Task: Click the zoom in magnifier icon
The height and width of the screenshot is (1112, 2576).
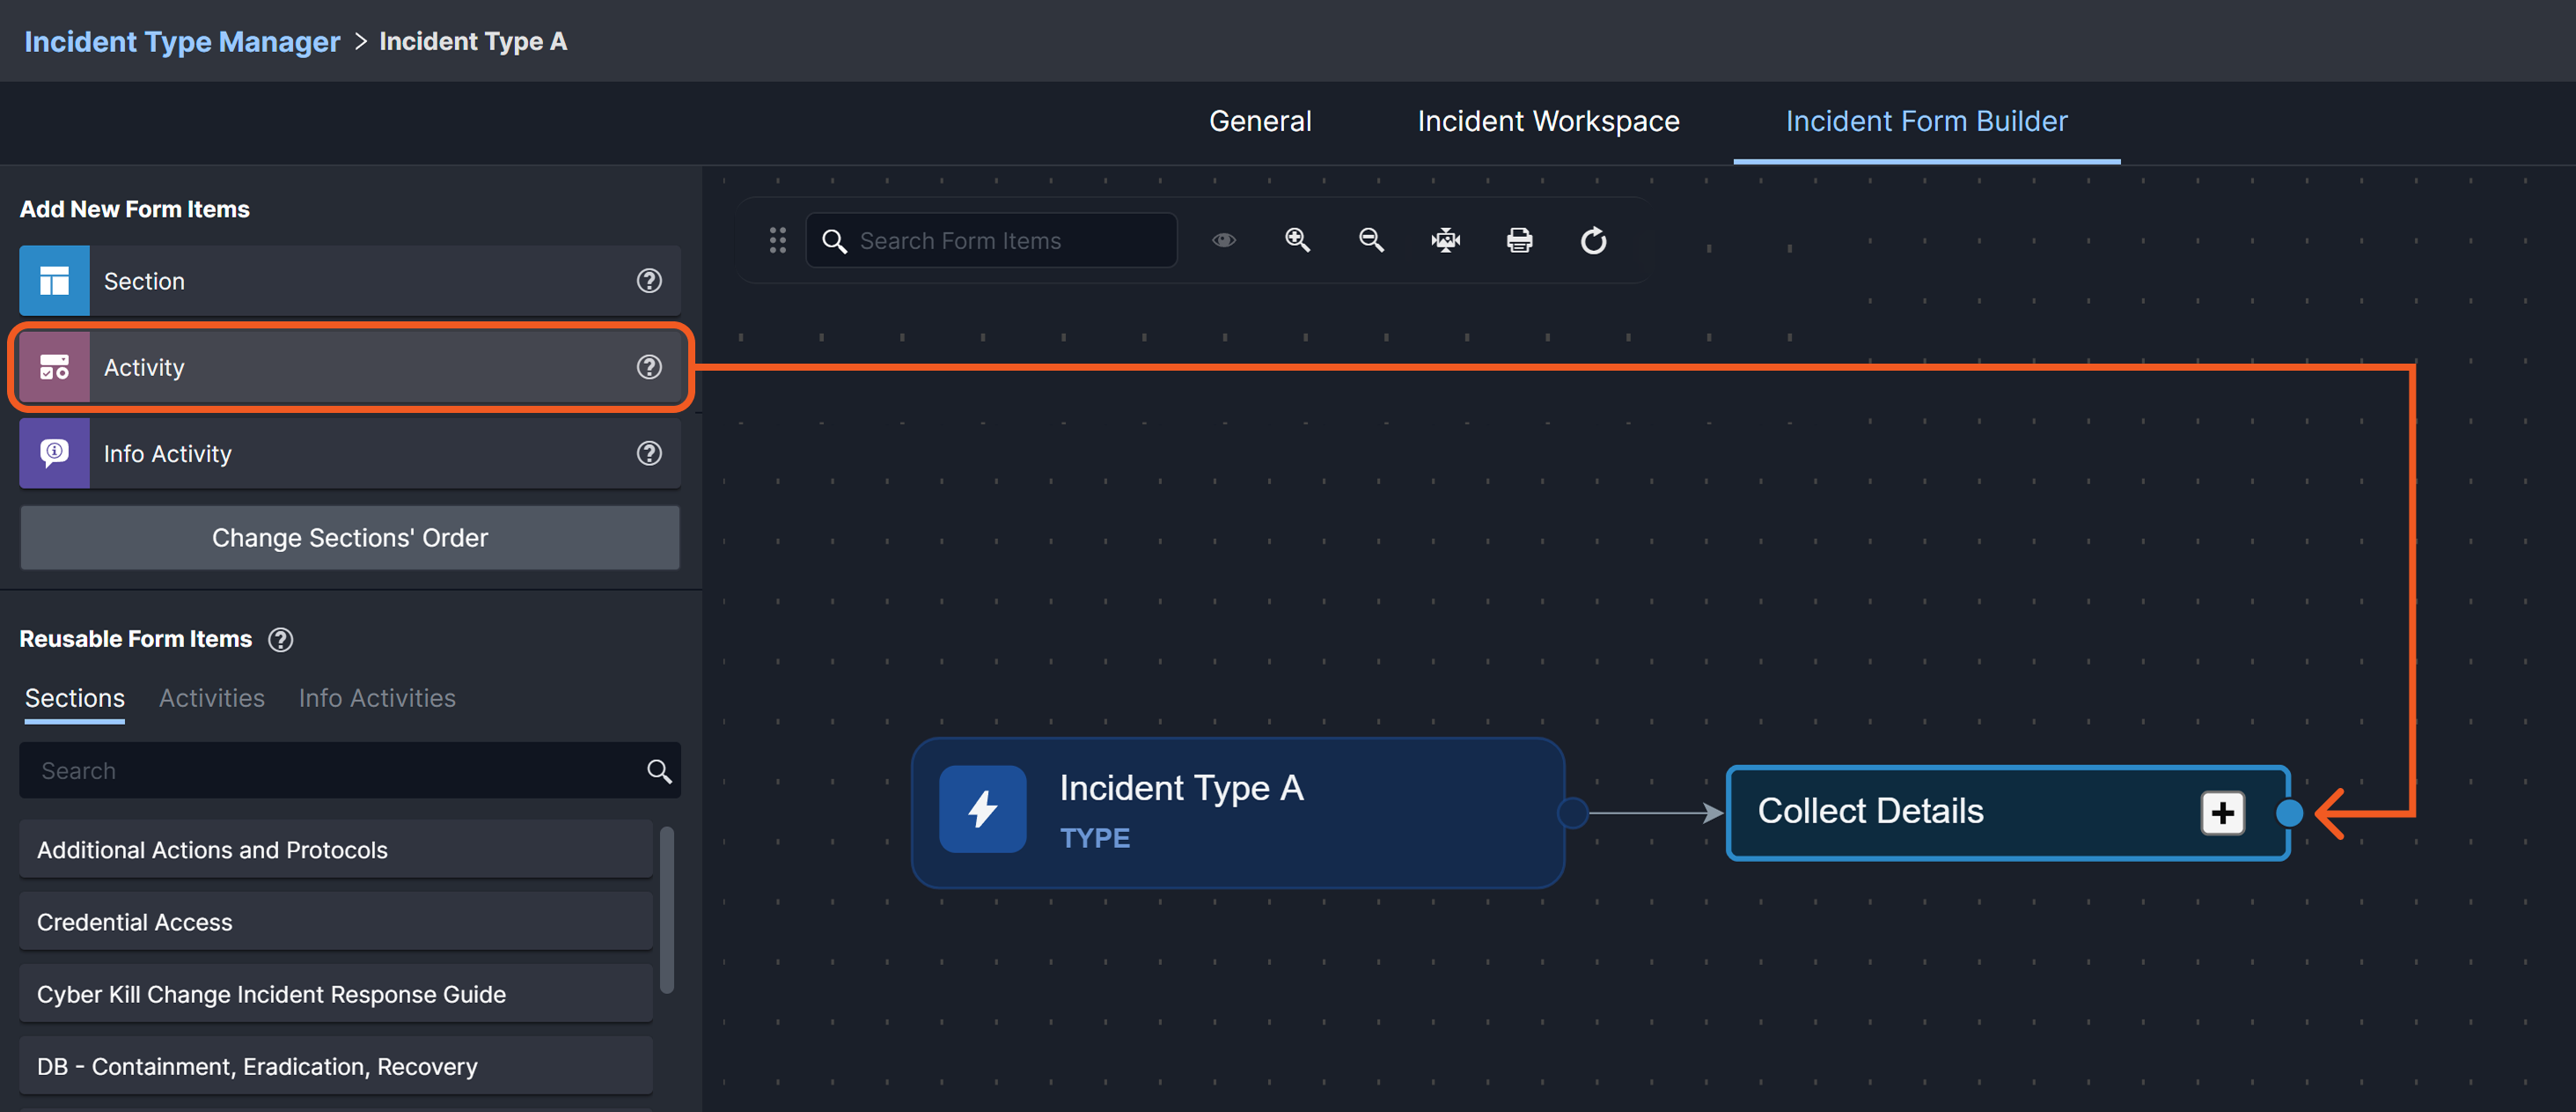Action: (x=1297, y=240)
